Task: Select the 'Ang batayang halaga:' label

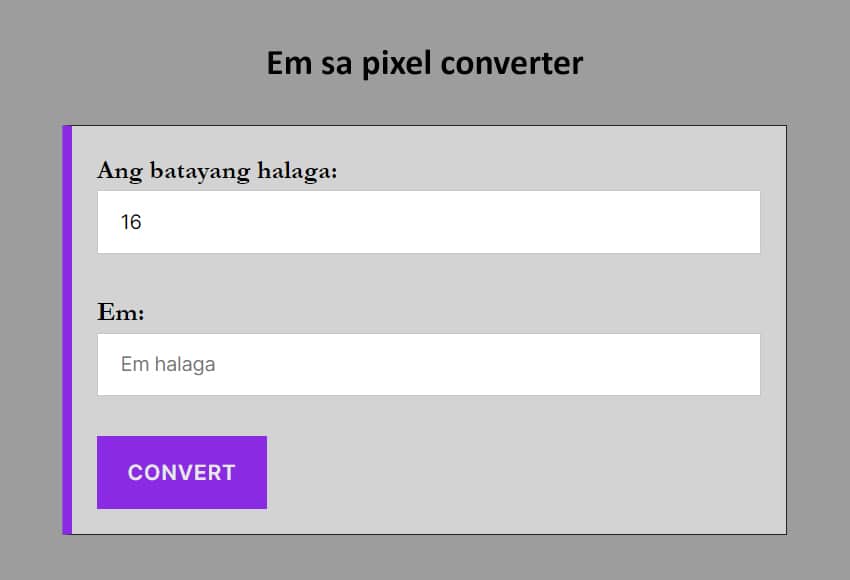Action: click(217, 171)
